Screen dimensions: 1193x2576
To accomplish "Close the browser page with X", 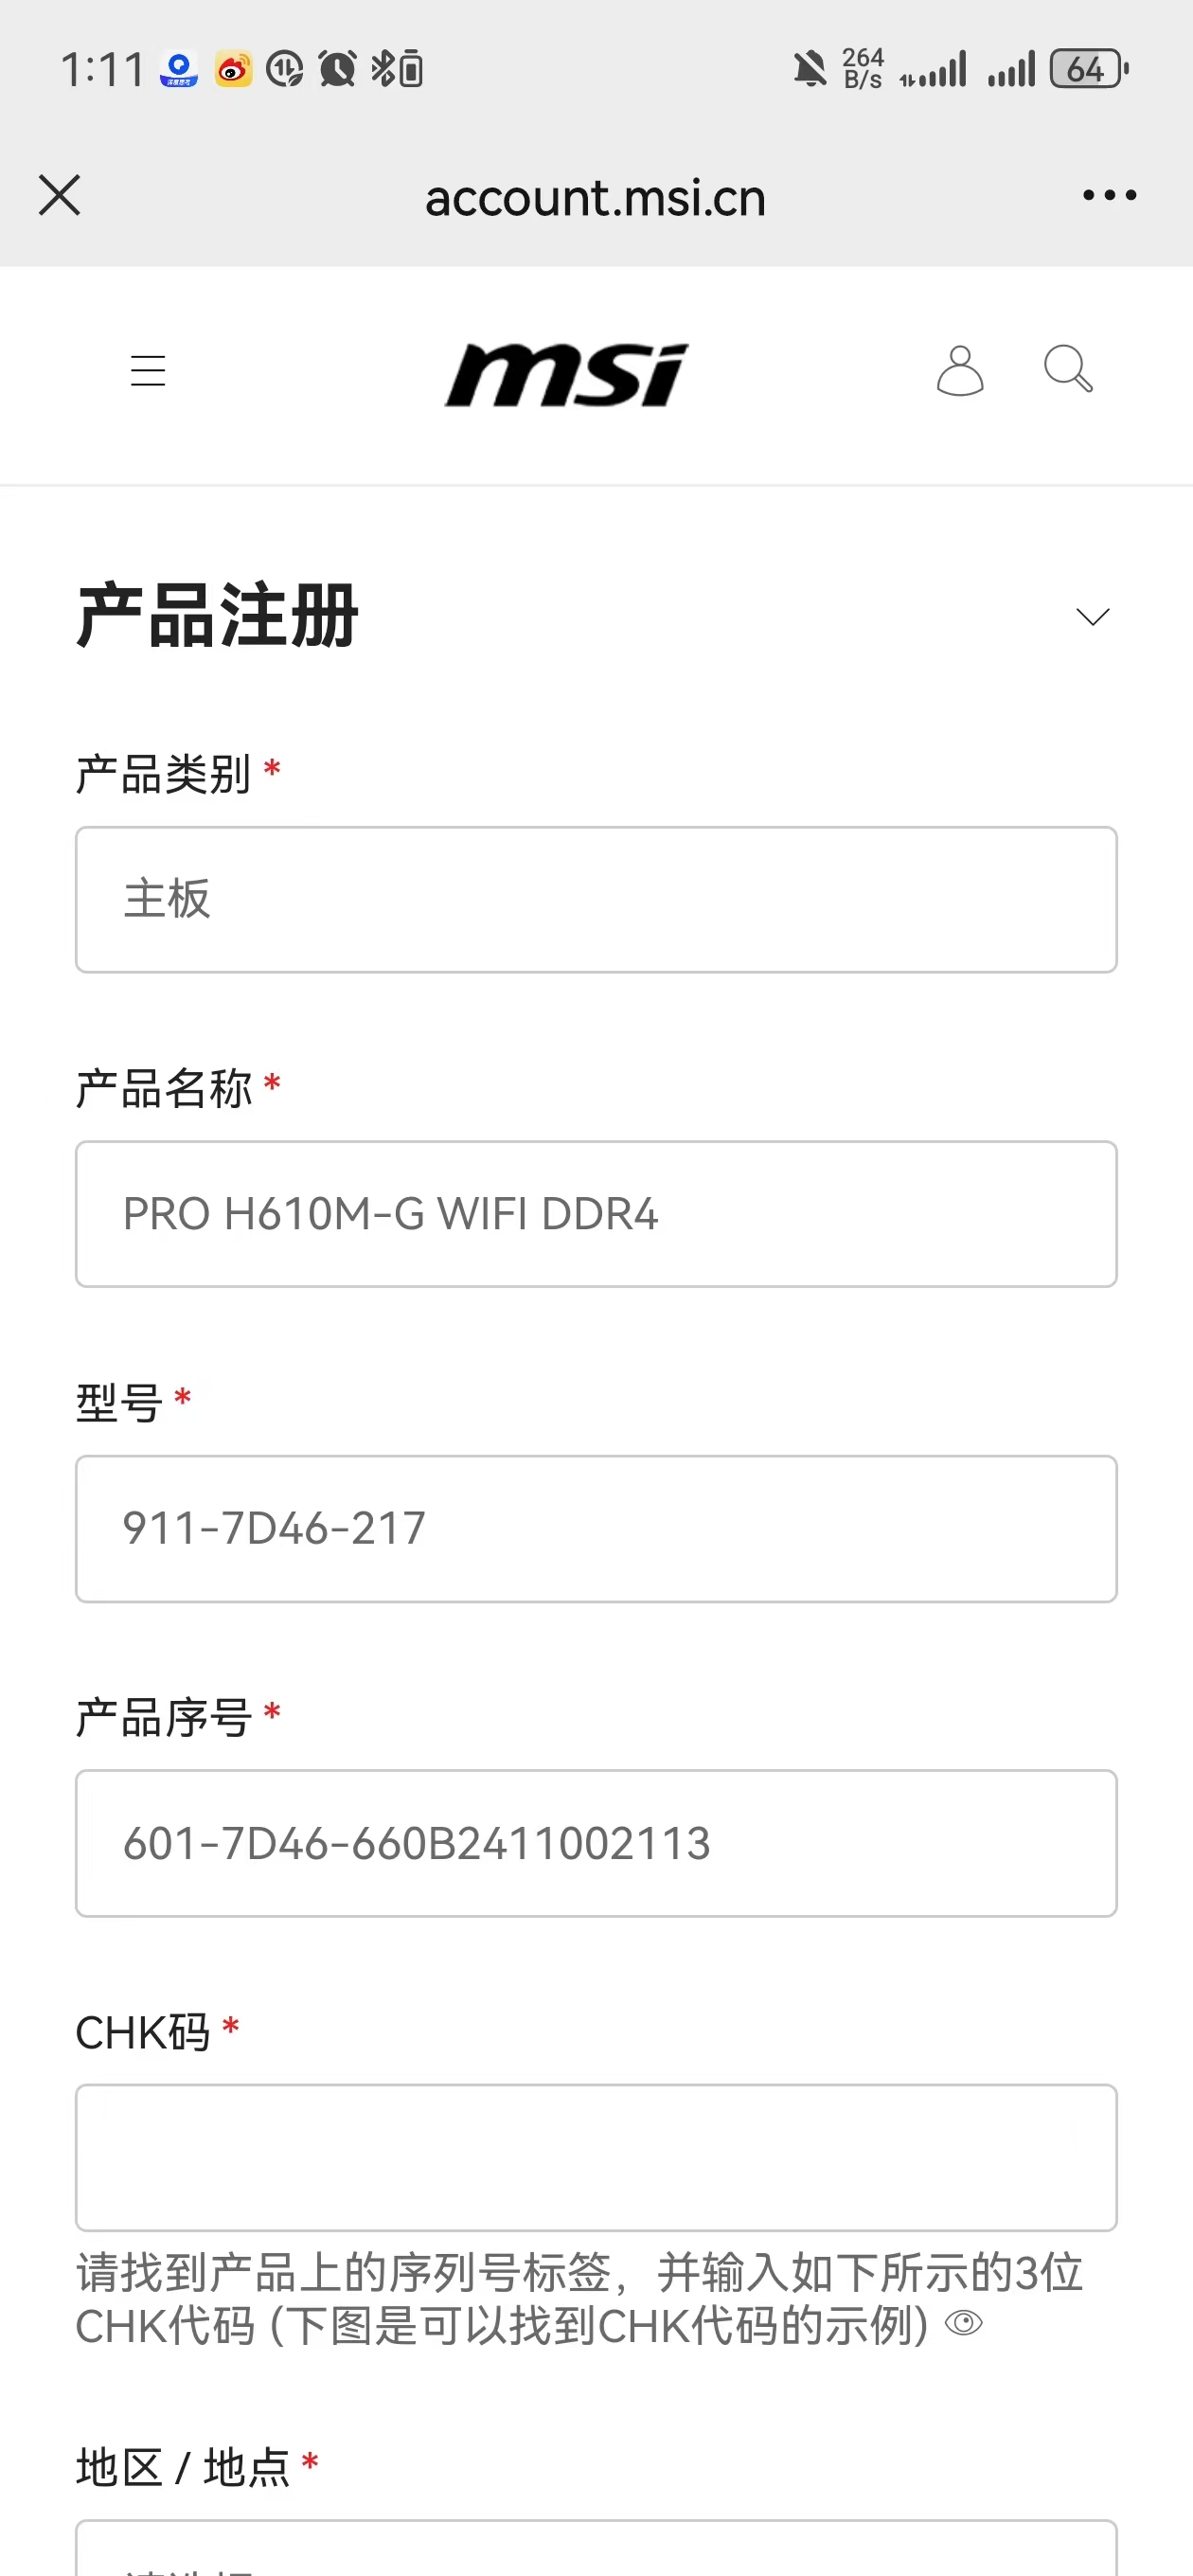I will point(59,195).
